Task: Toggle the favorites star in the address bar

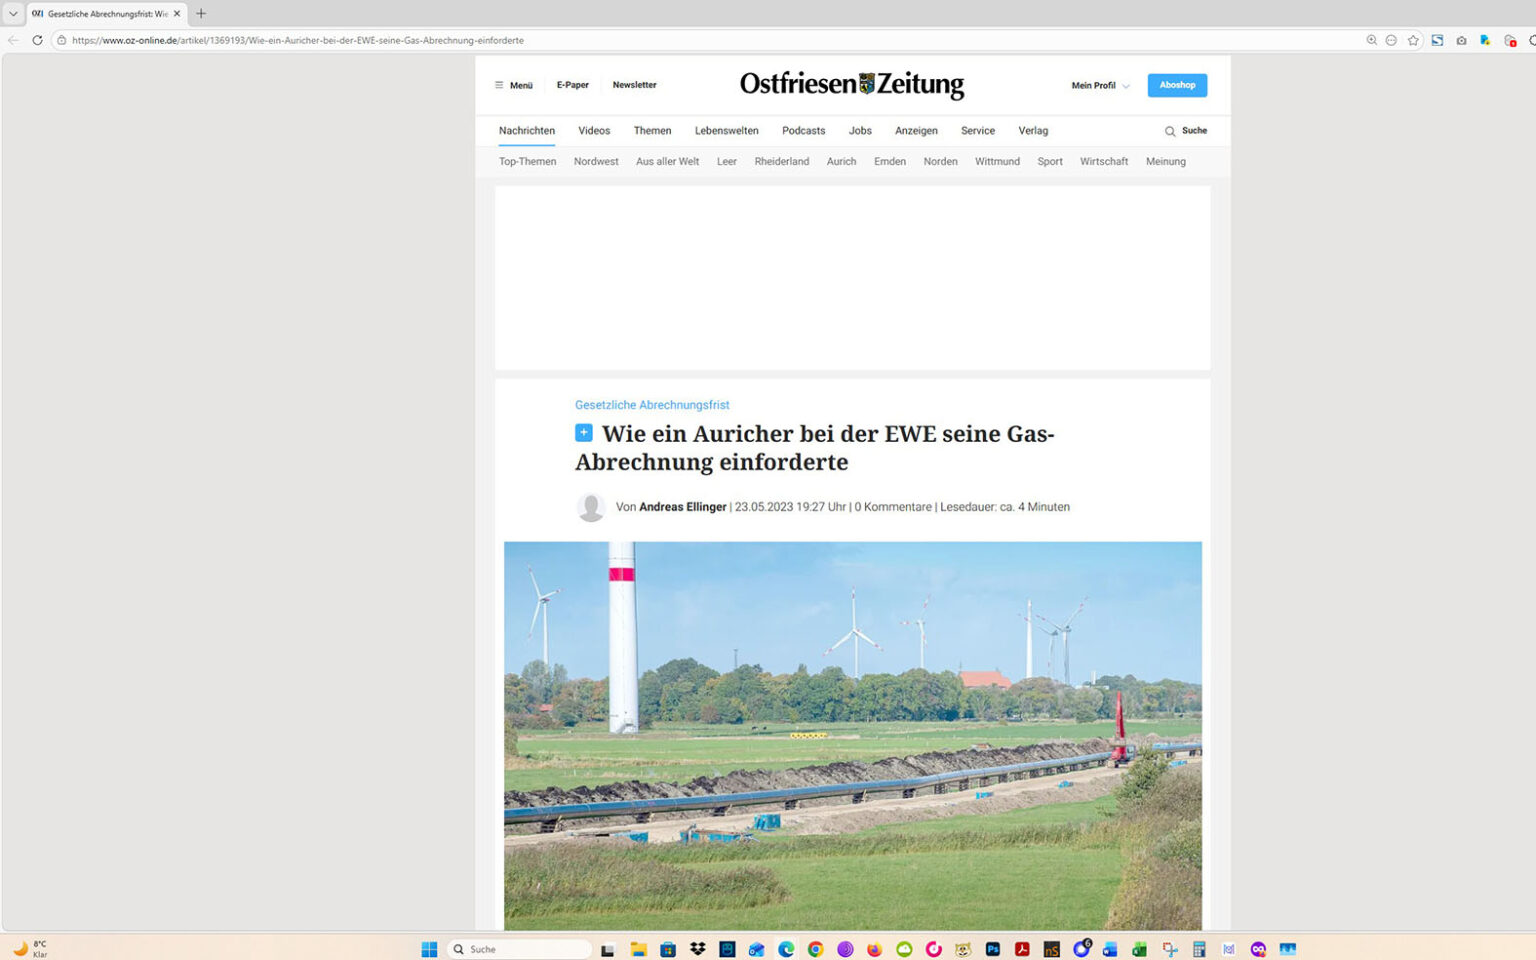Action: [1413, 40]
